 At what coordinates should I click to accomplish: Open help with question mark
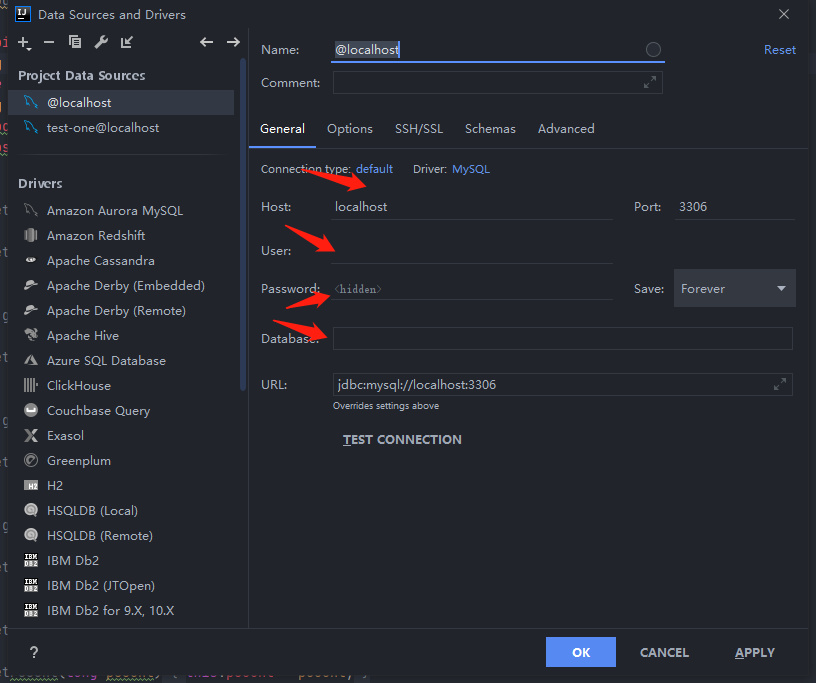(34, 652)
